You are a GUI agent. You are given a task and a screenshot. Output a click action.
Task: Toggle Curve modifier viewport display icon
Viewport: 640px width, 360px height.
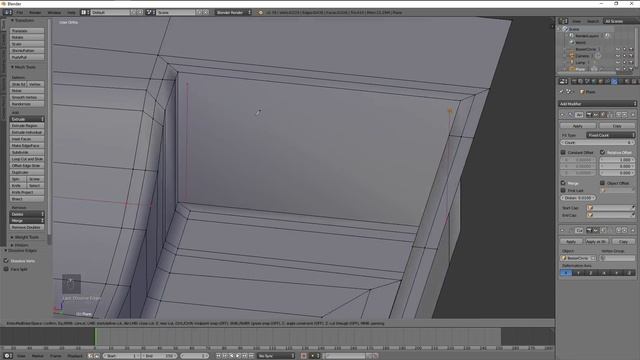click(x=596, y=231)
